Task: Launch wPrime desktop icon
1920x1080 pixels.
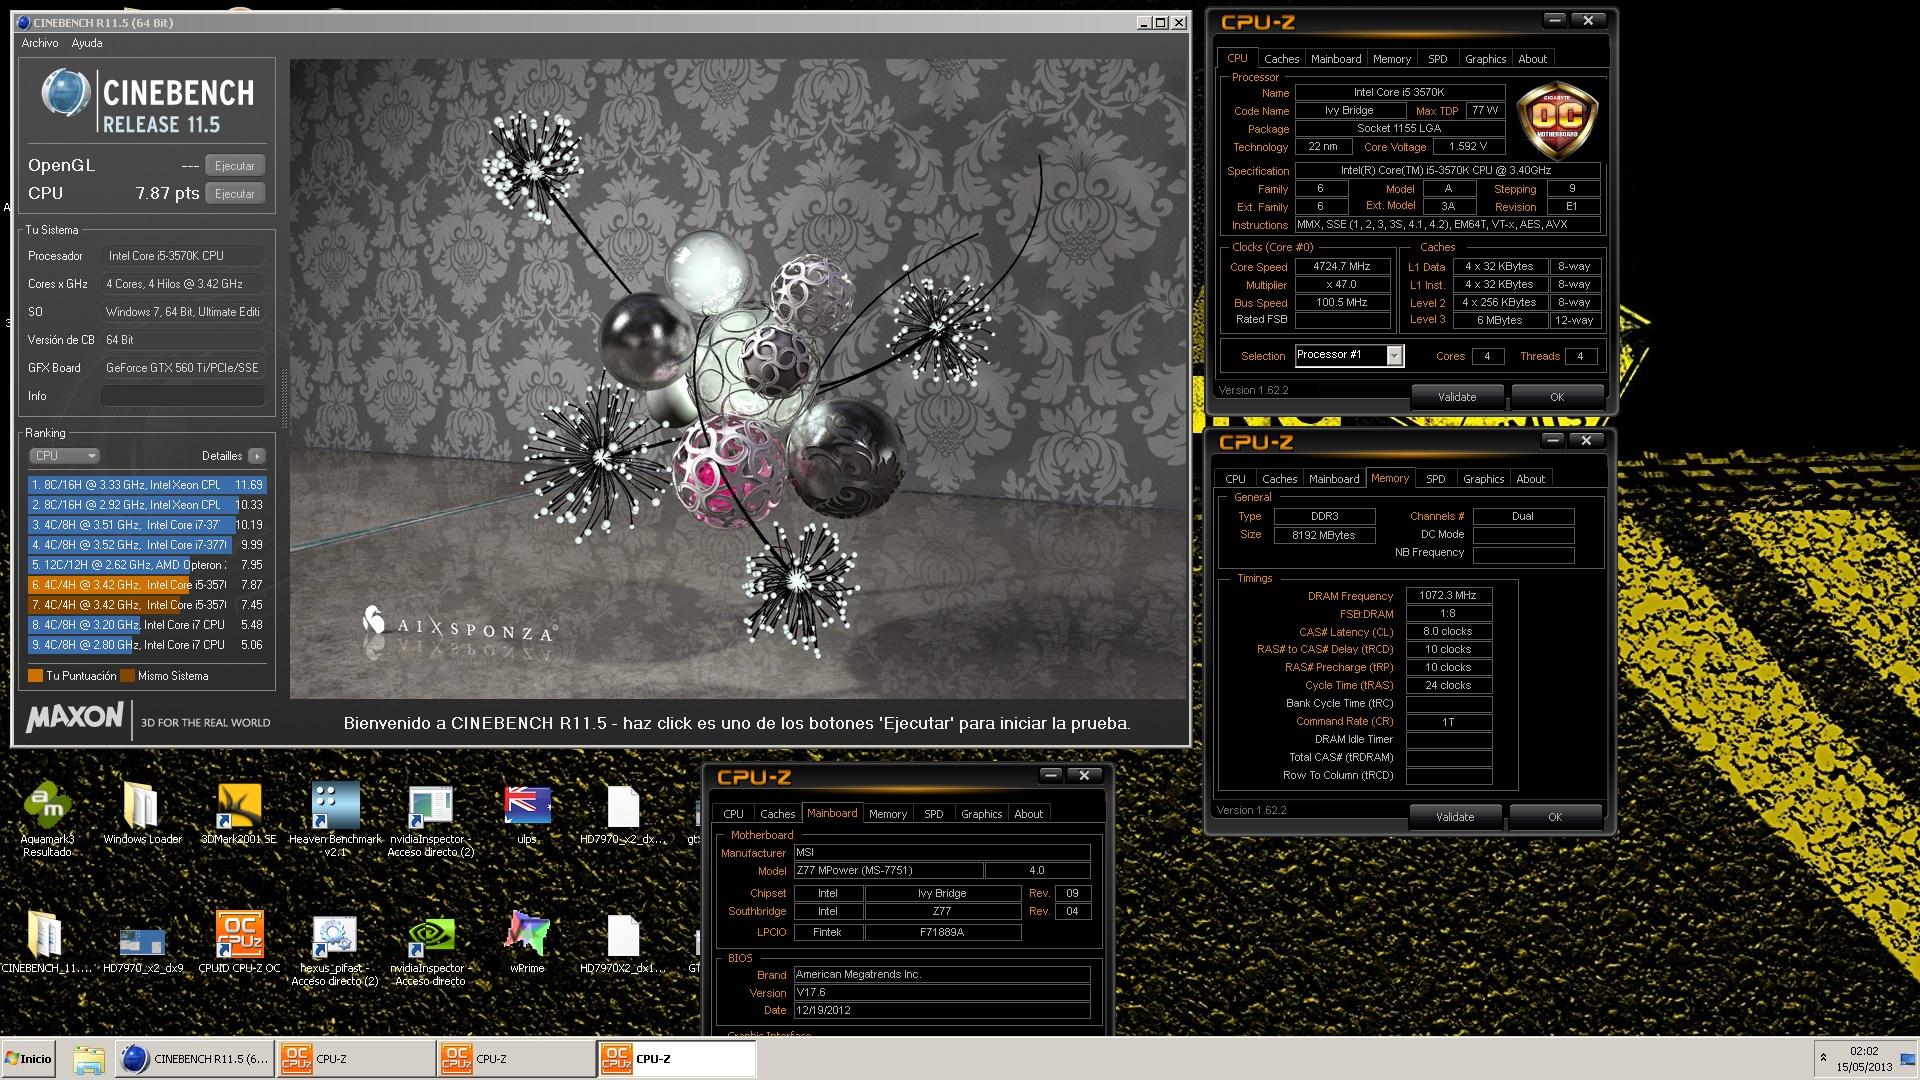Action: point(527,942)
